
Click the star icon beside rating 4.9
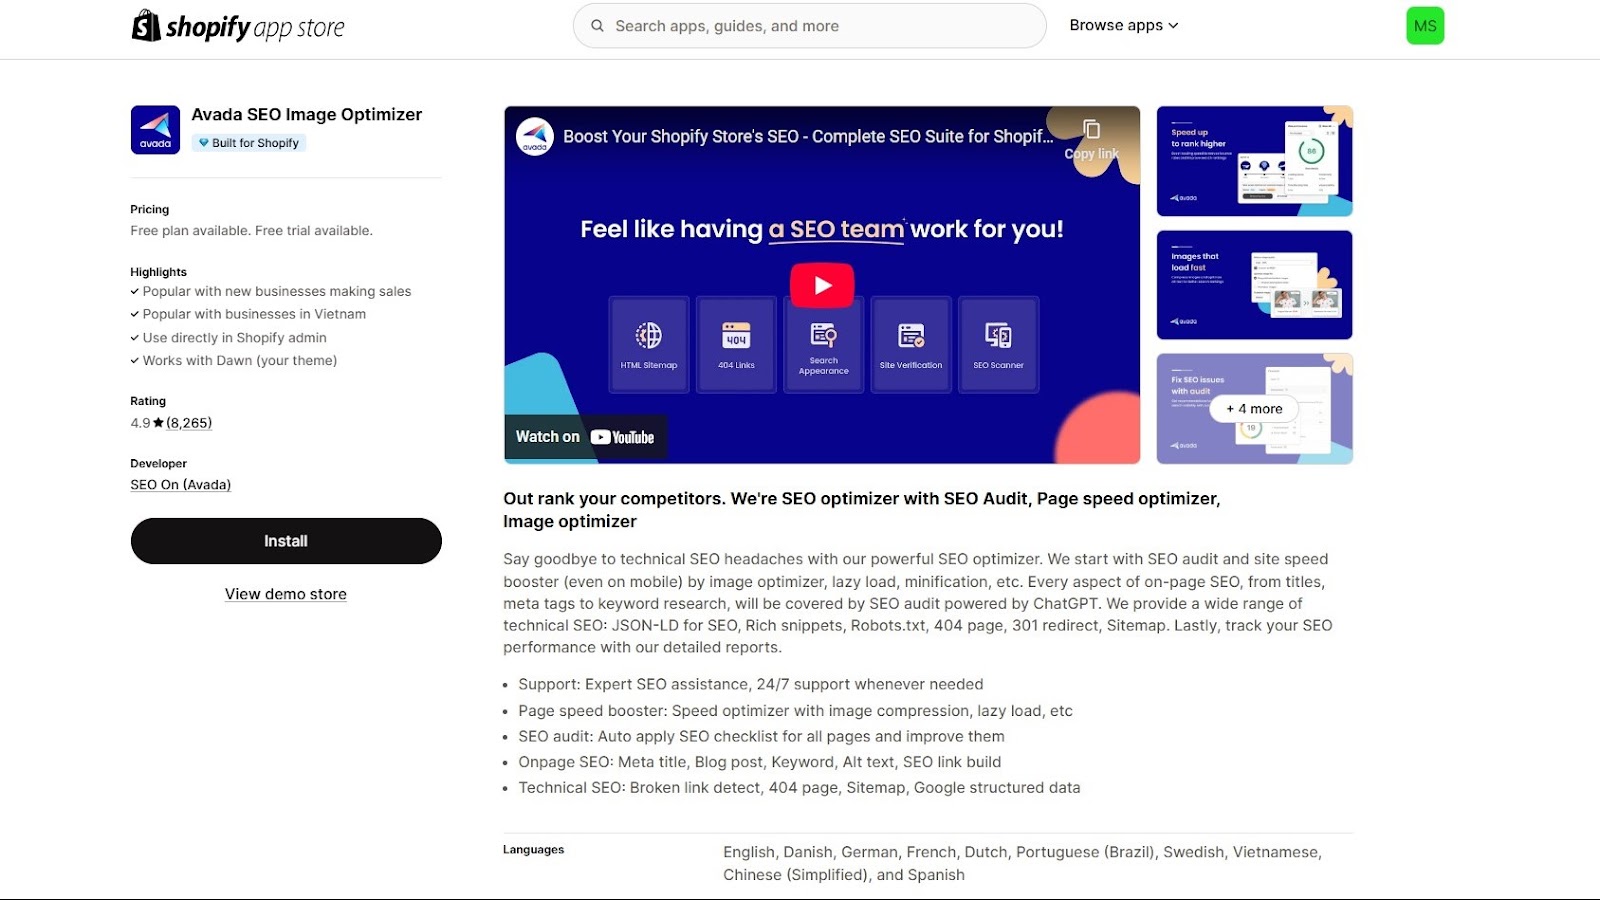(158, 423)
